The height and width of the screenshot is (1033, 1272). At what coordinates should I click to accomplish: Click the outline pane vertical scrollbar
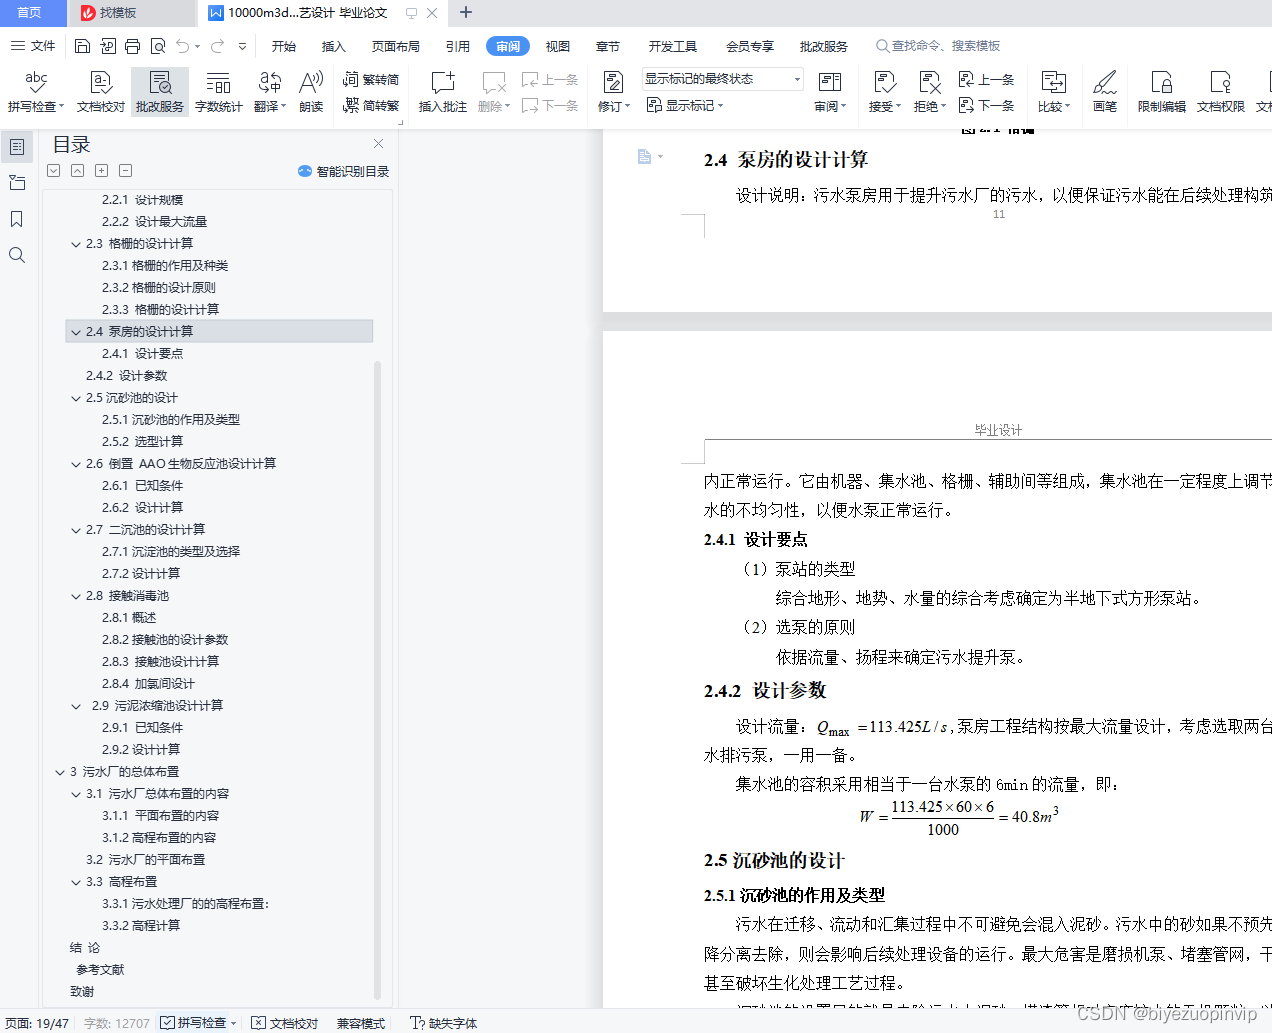[x=377, y=680]
